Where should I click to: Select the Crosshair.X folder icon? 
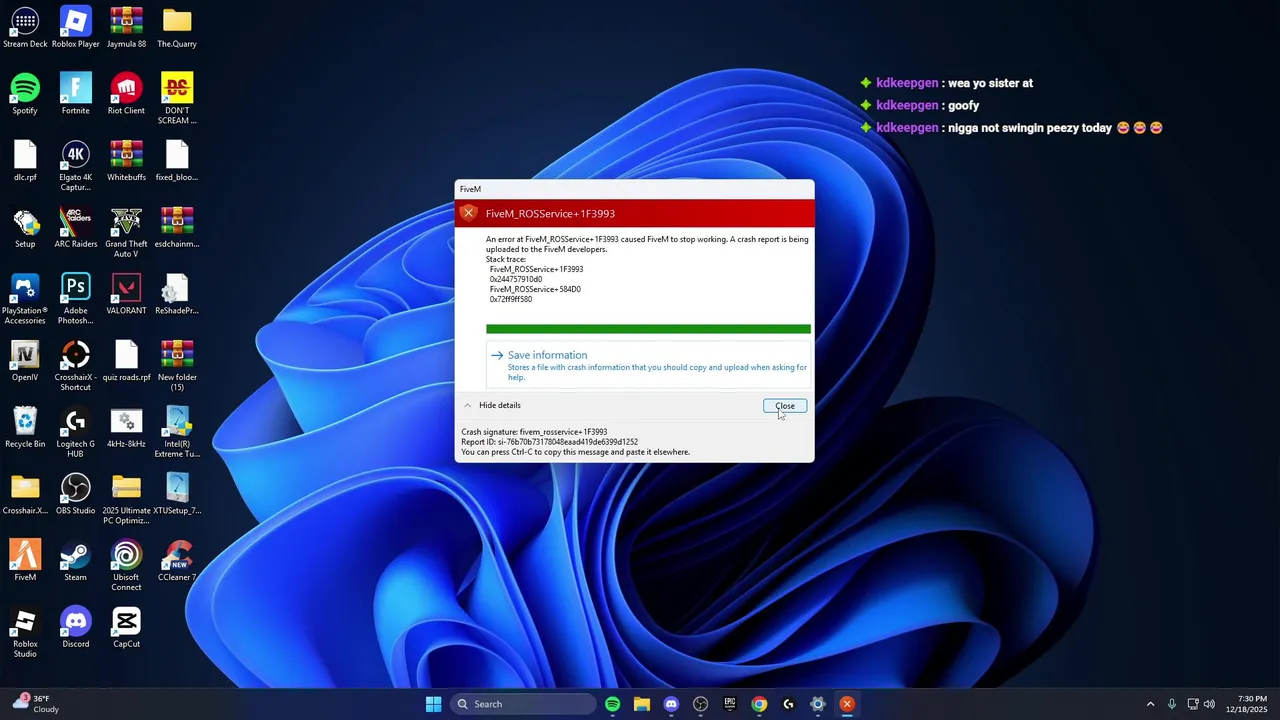25,494
